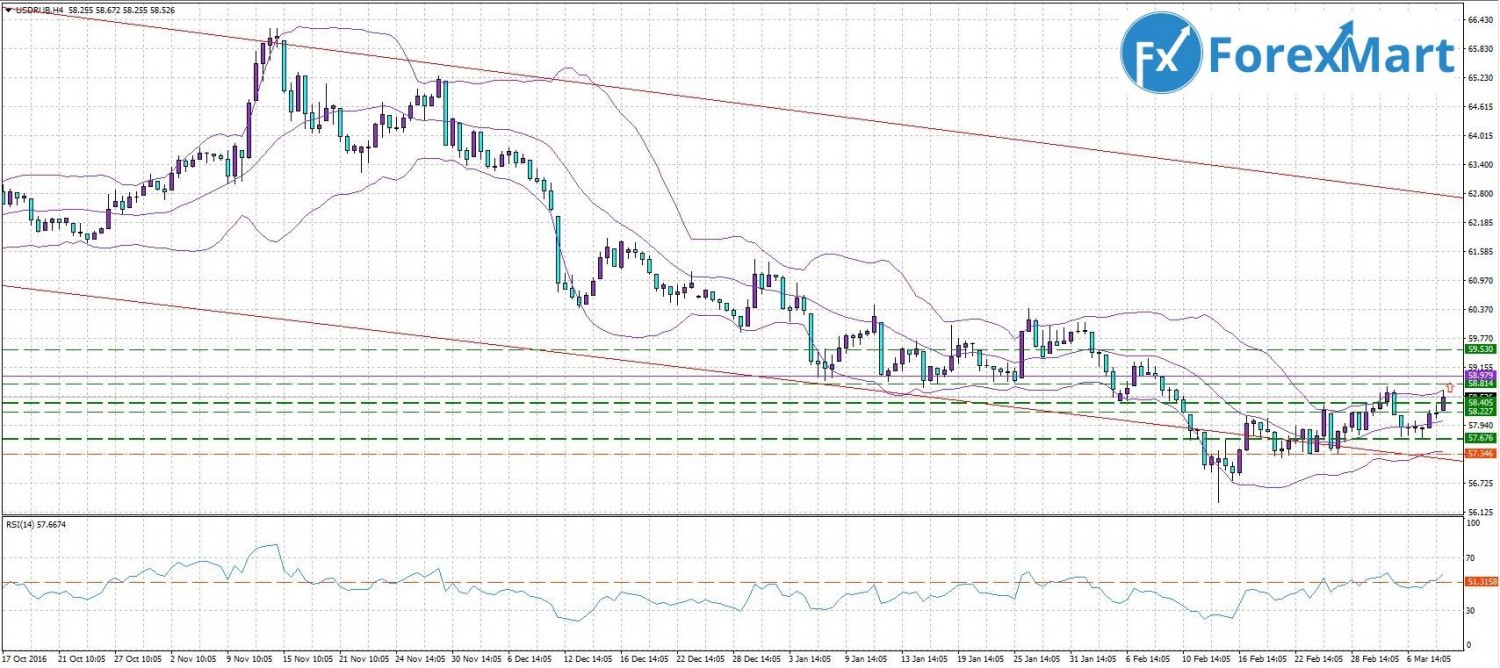Screen dimensions: 1500x668
Task: Click the green 57.676 price label
Action: coord(1479,438)
